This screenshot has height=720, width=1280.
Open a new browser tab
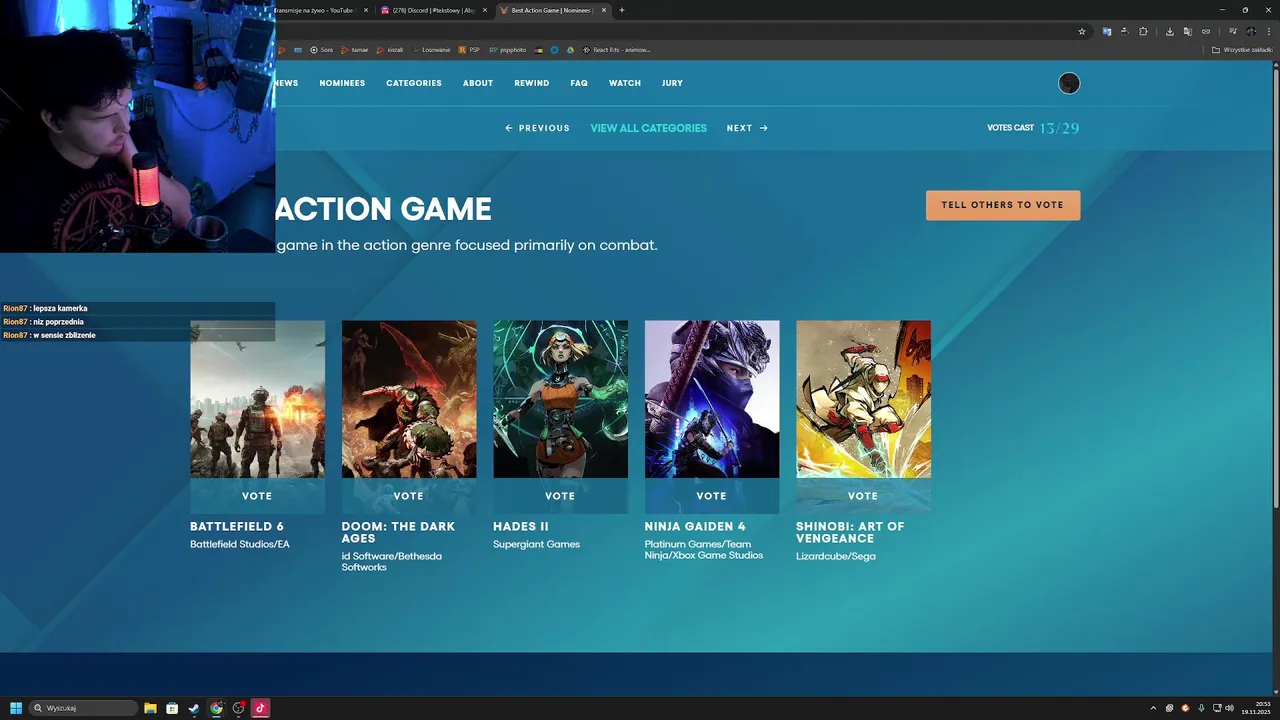pos(622,10)
